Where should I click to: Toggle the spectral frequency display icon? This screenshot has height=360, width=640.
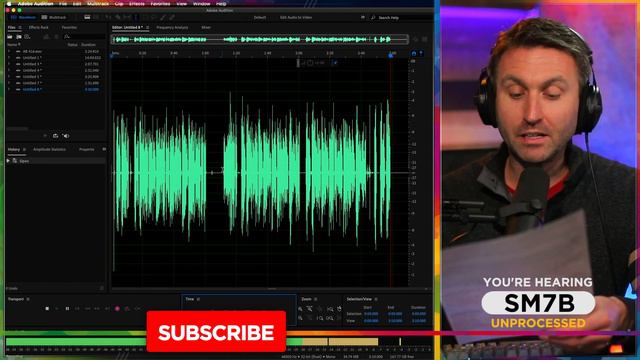87,18
